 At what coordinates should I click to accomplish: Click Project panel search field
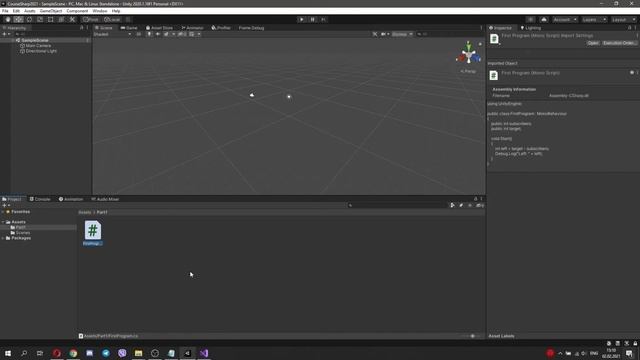click(397, 205)
